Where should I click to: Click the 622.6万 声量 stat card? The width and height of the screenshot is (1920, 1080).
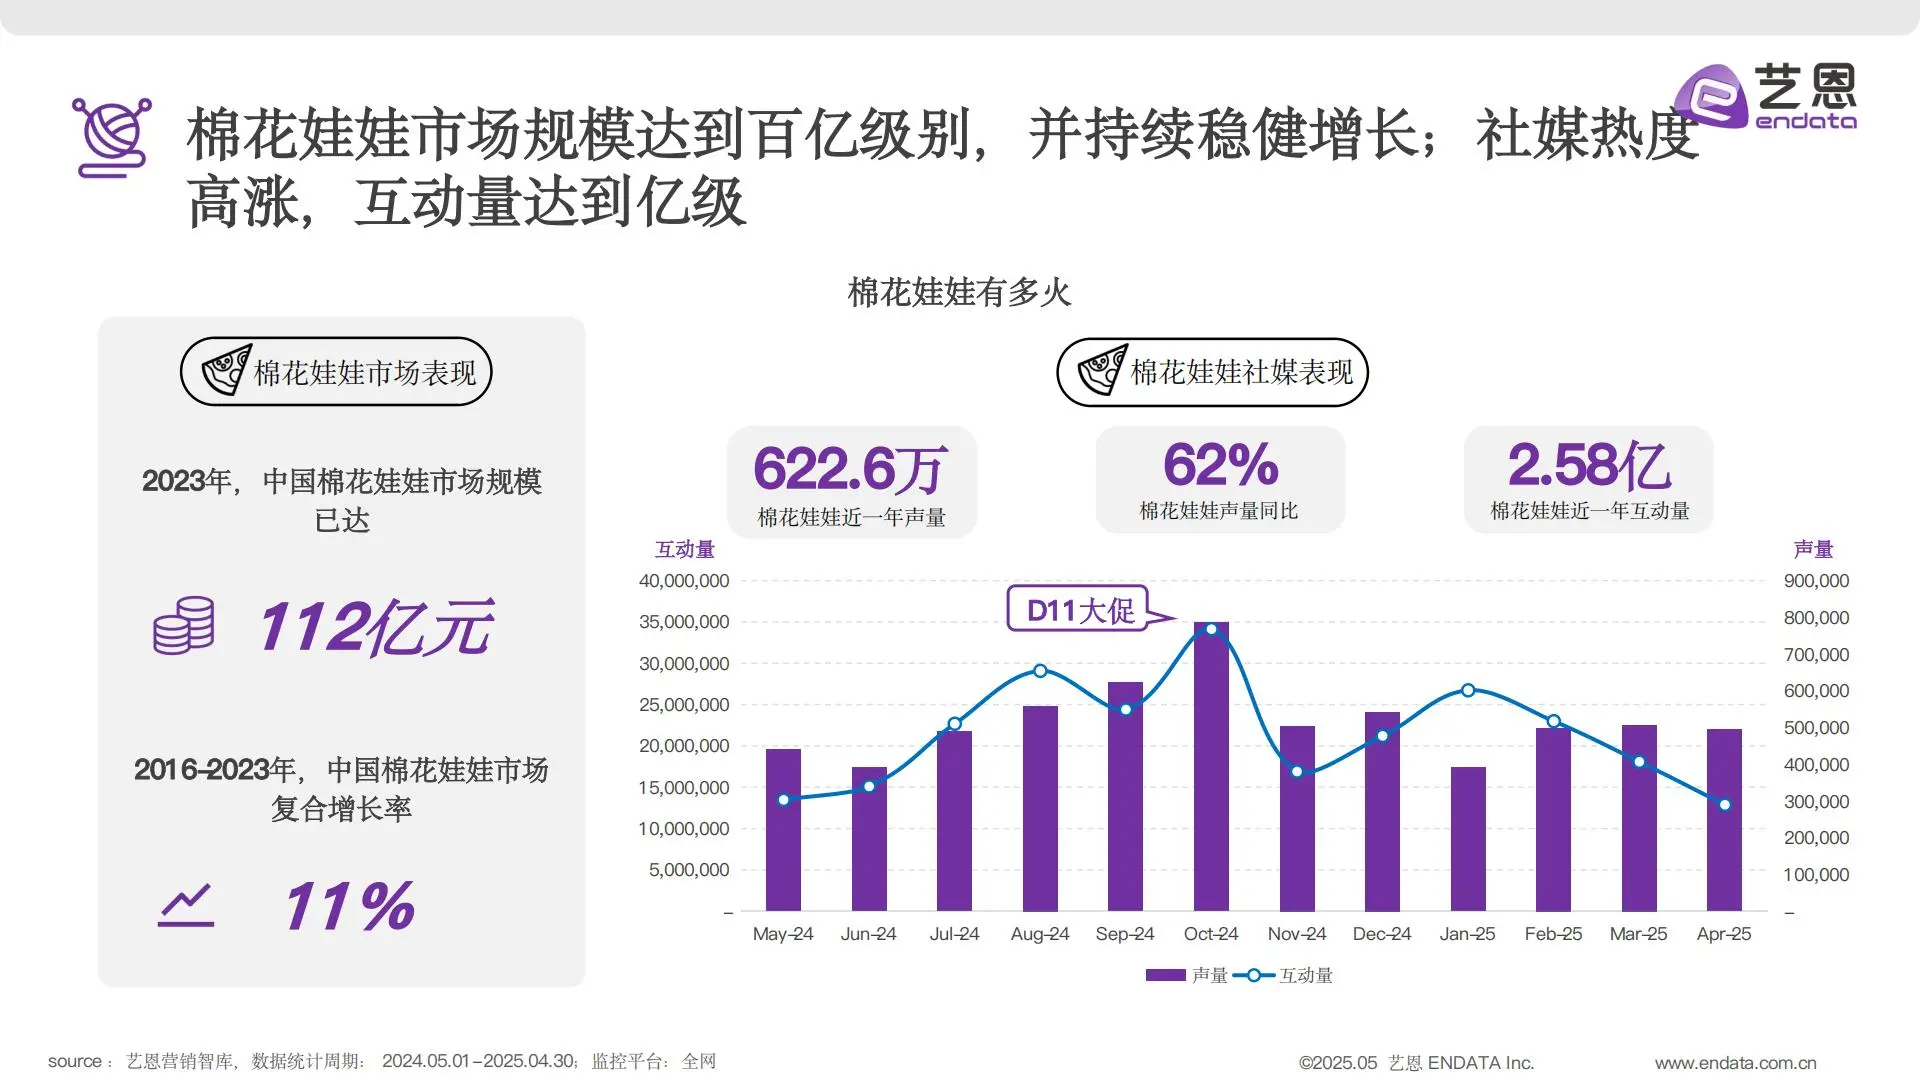click(852, 480)
